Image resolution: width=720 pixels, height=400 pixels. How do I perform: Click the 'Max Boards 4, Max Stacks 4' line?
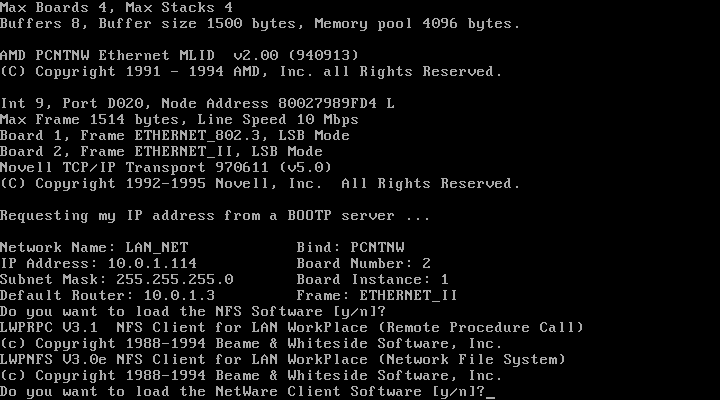117,8
